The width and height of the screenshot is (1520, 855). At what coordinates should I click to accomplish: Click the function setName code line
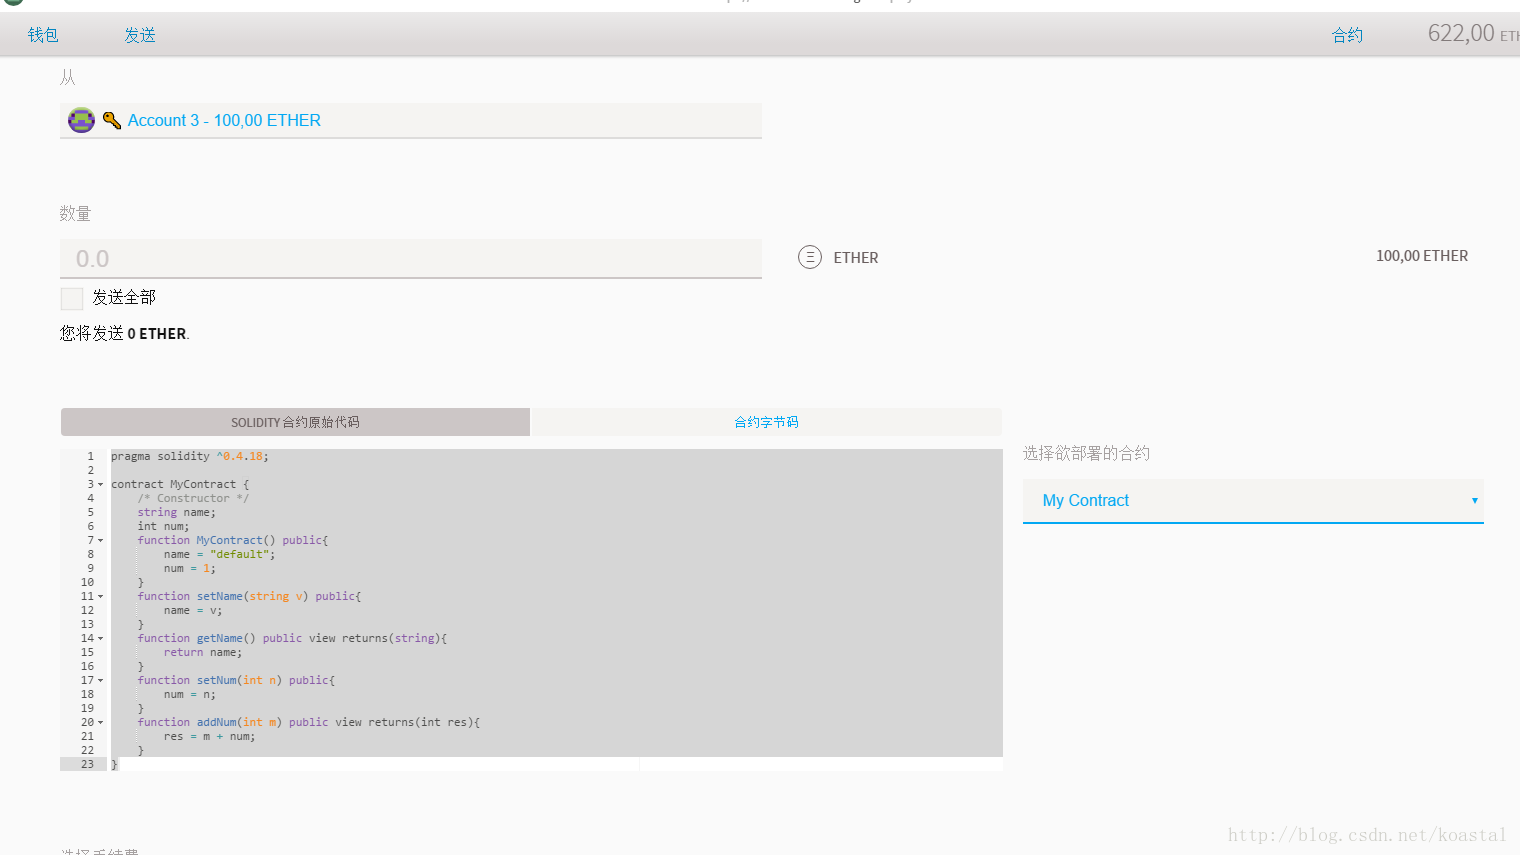coord(249,596)
